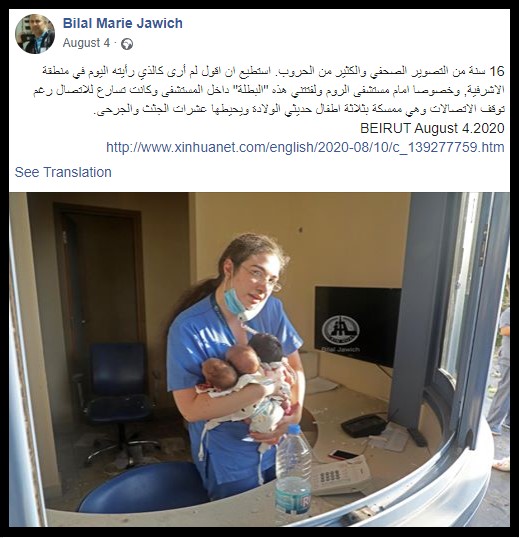Click the last line of Arabic post text

pyautogui.click(x=299, y=109)
